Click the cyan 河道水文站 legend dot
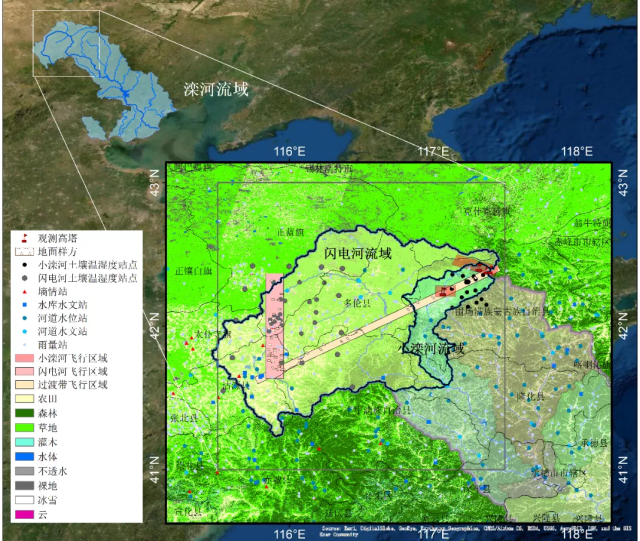 pyautogui.click(x=23, y=330)
